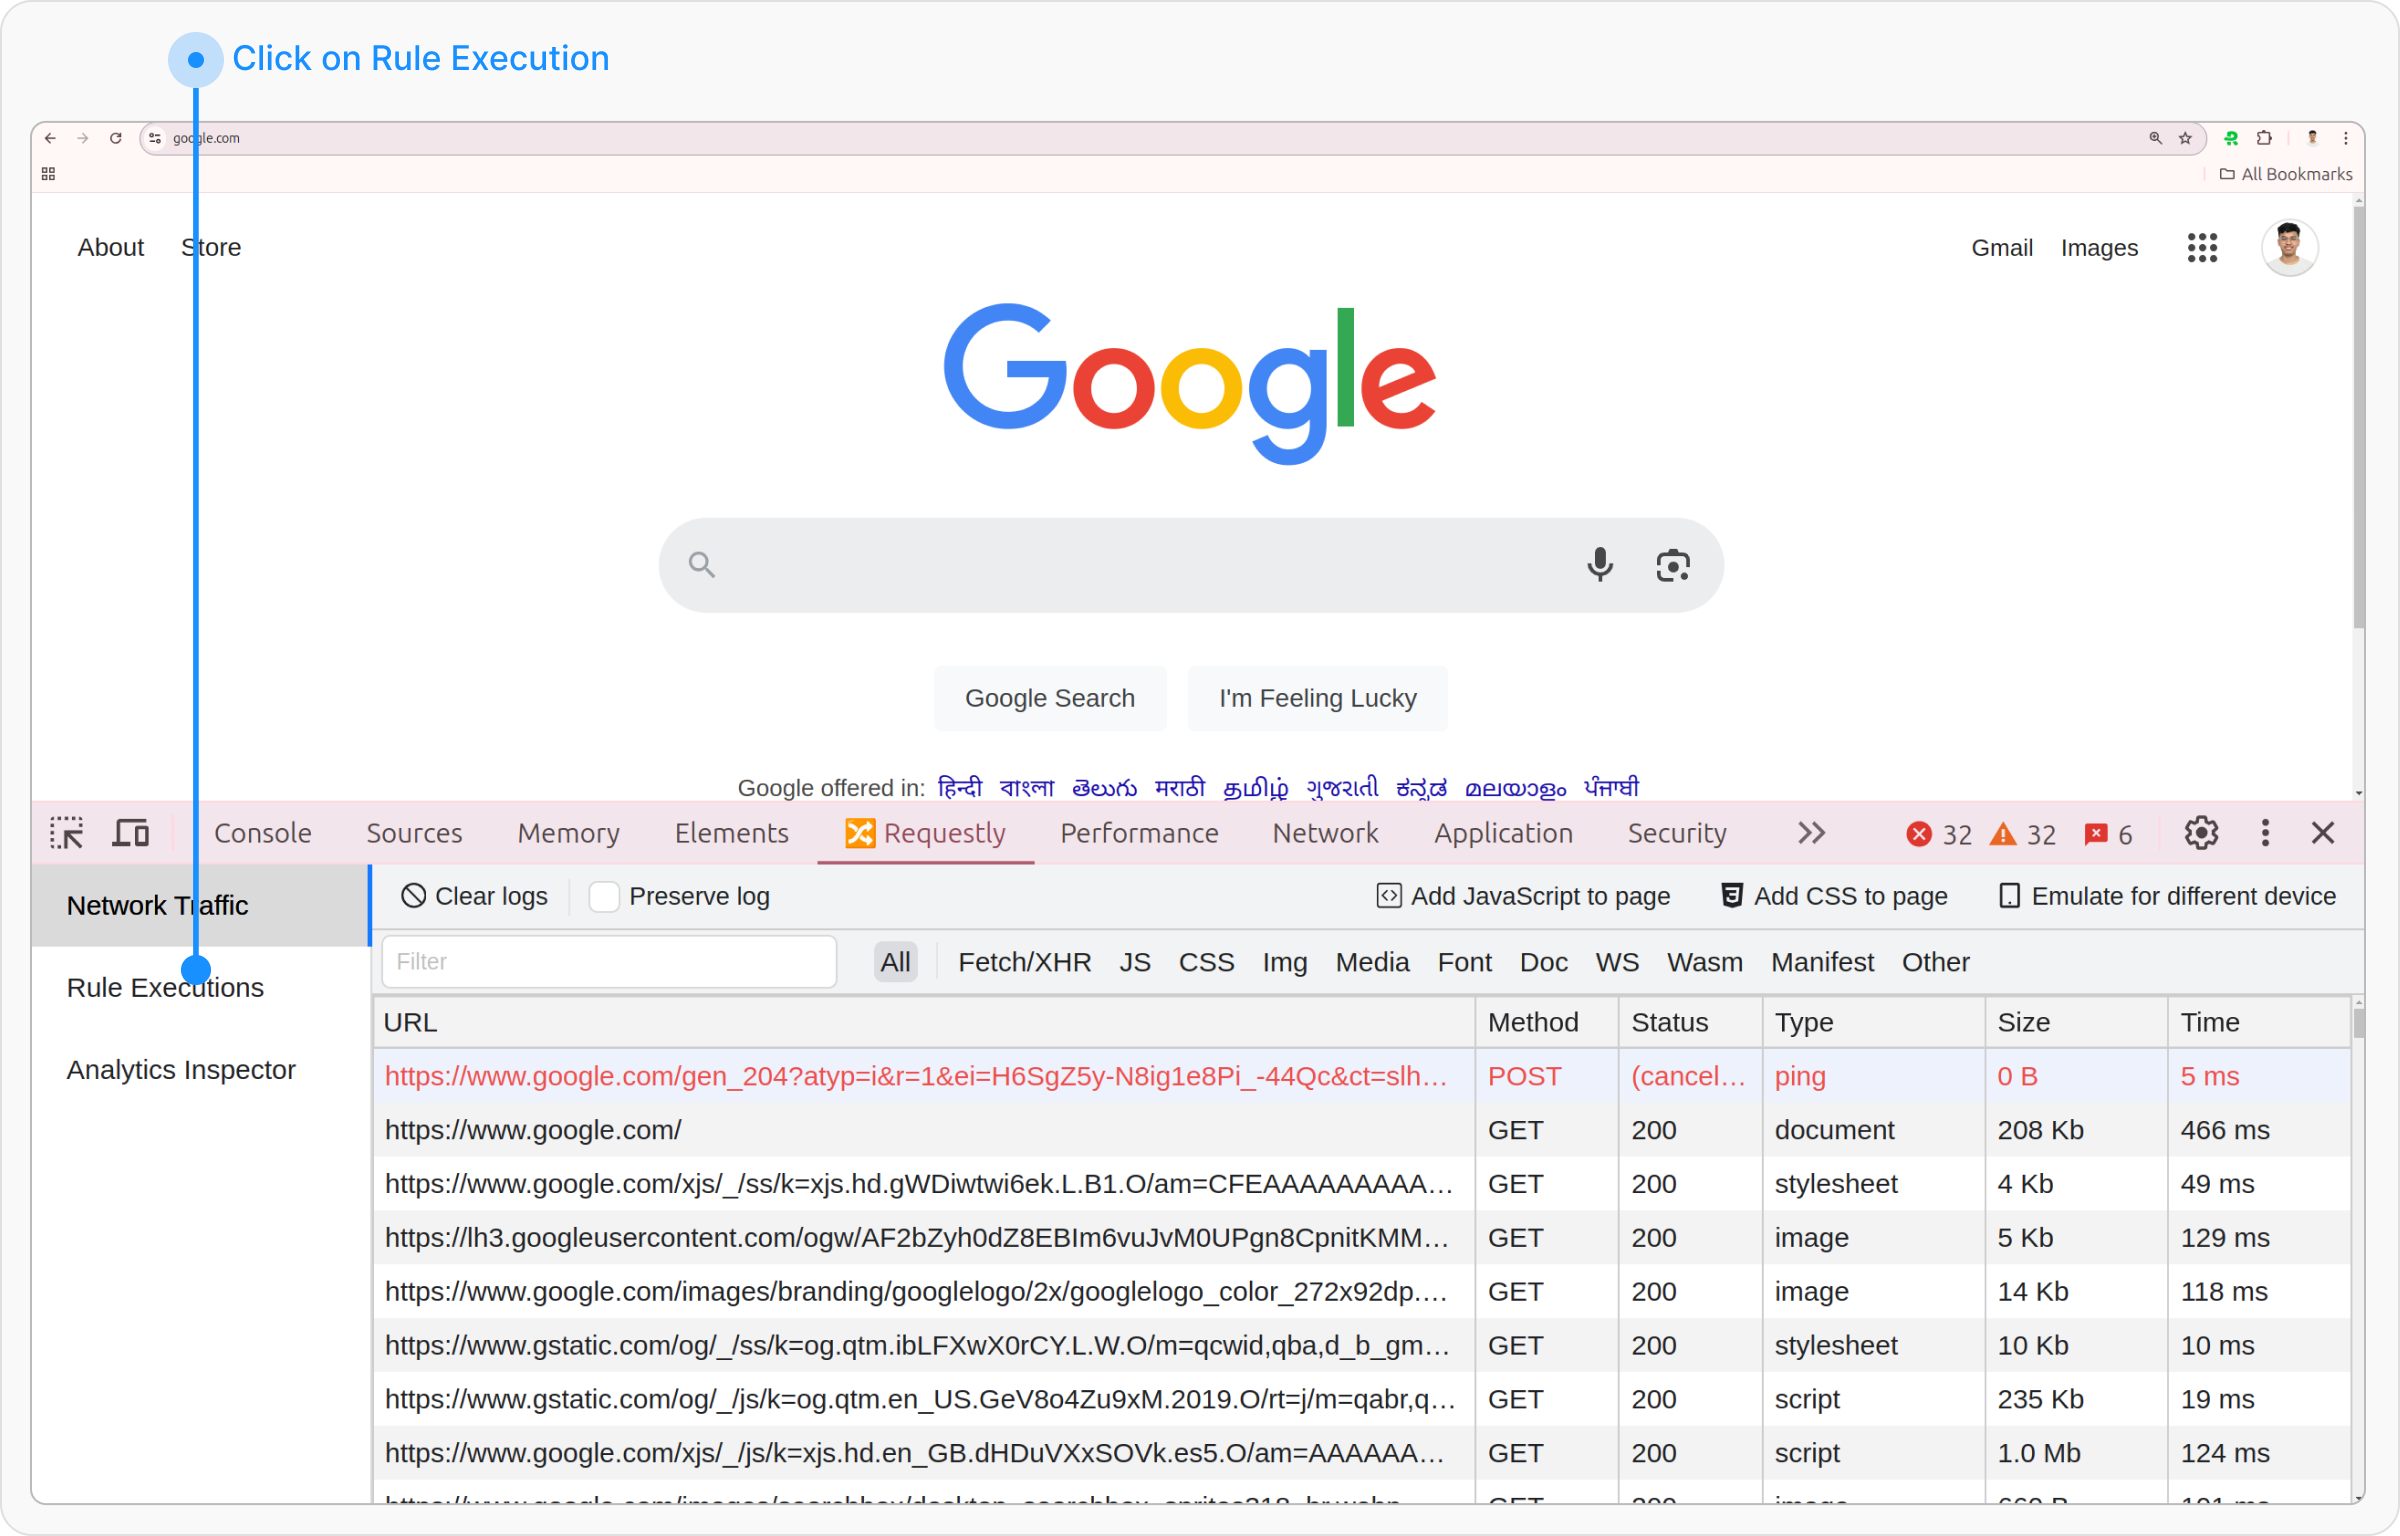
Task: Click the microphone voice search icon
Action: [x=1600, y=565]
